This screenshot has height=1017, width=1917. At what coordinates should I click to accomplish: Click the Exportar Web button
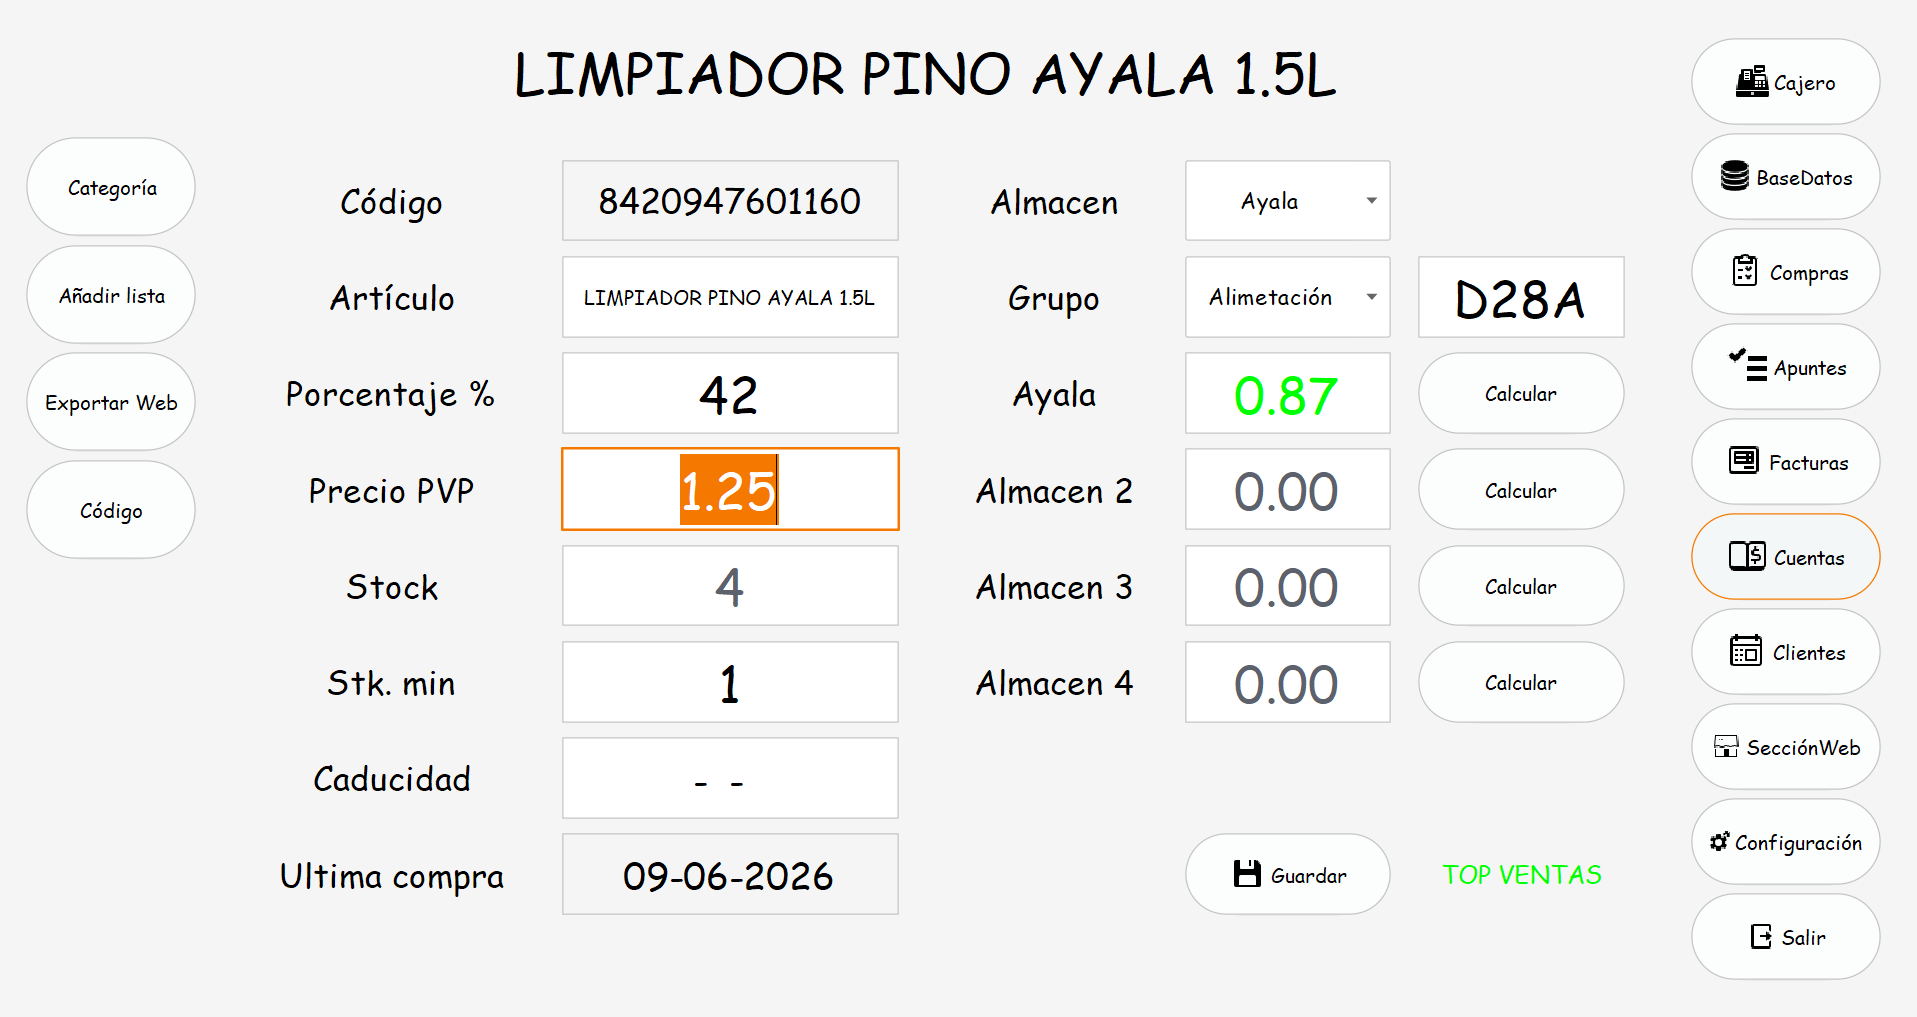click(111, 402)
